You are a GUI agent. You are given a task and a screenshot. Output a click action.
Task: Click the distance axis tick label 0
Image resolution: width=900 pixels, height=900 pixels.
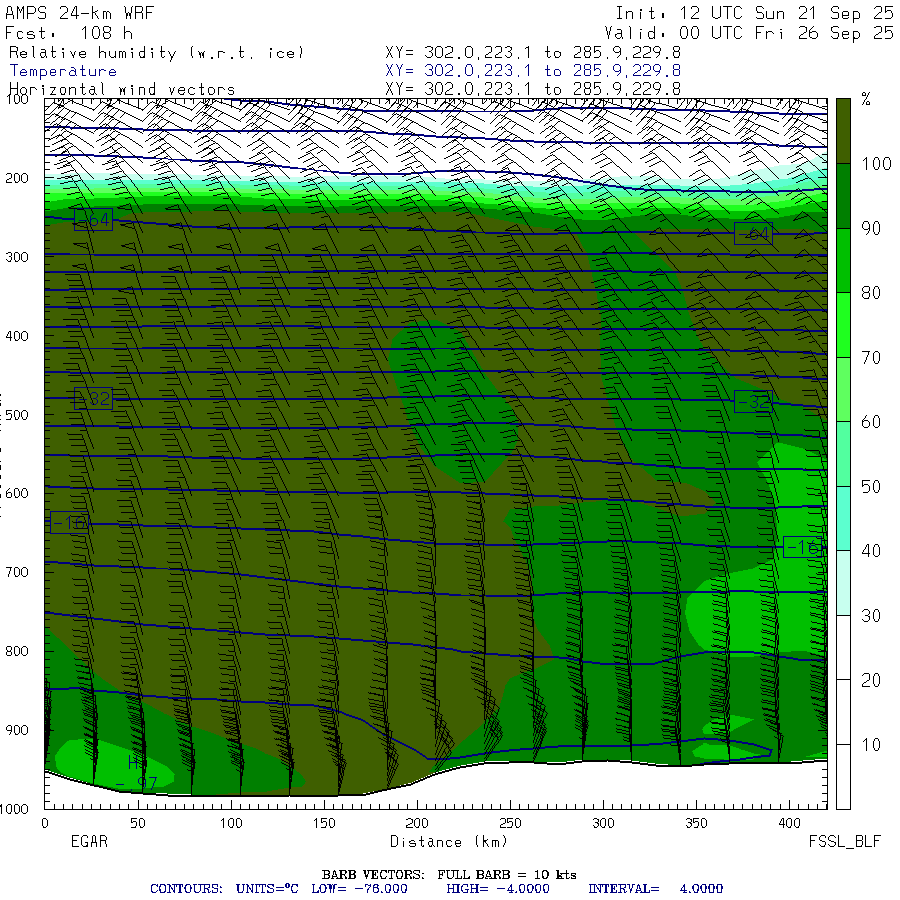tap(45, 823)
